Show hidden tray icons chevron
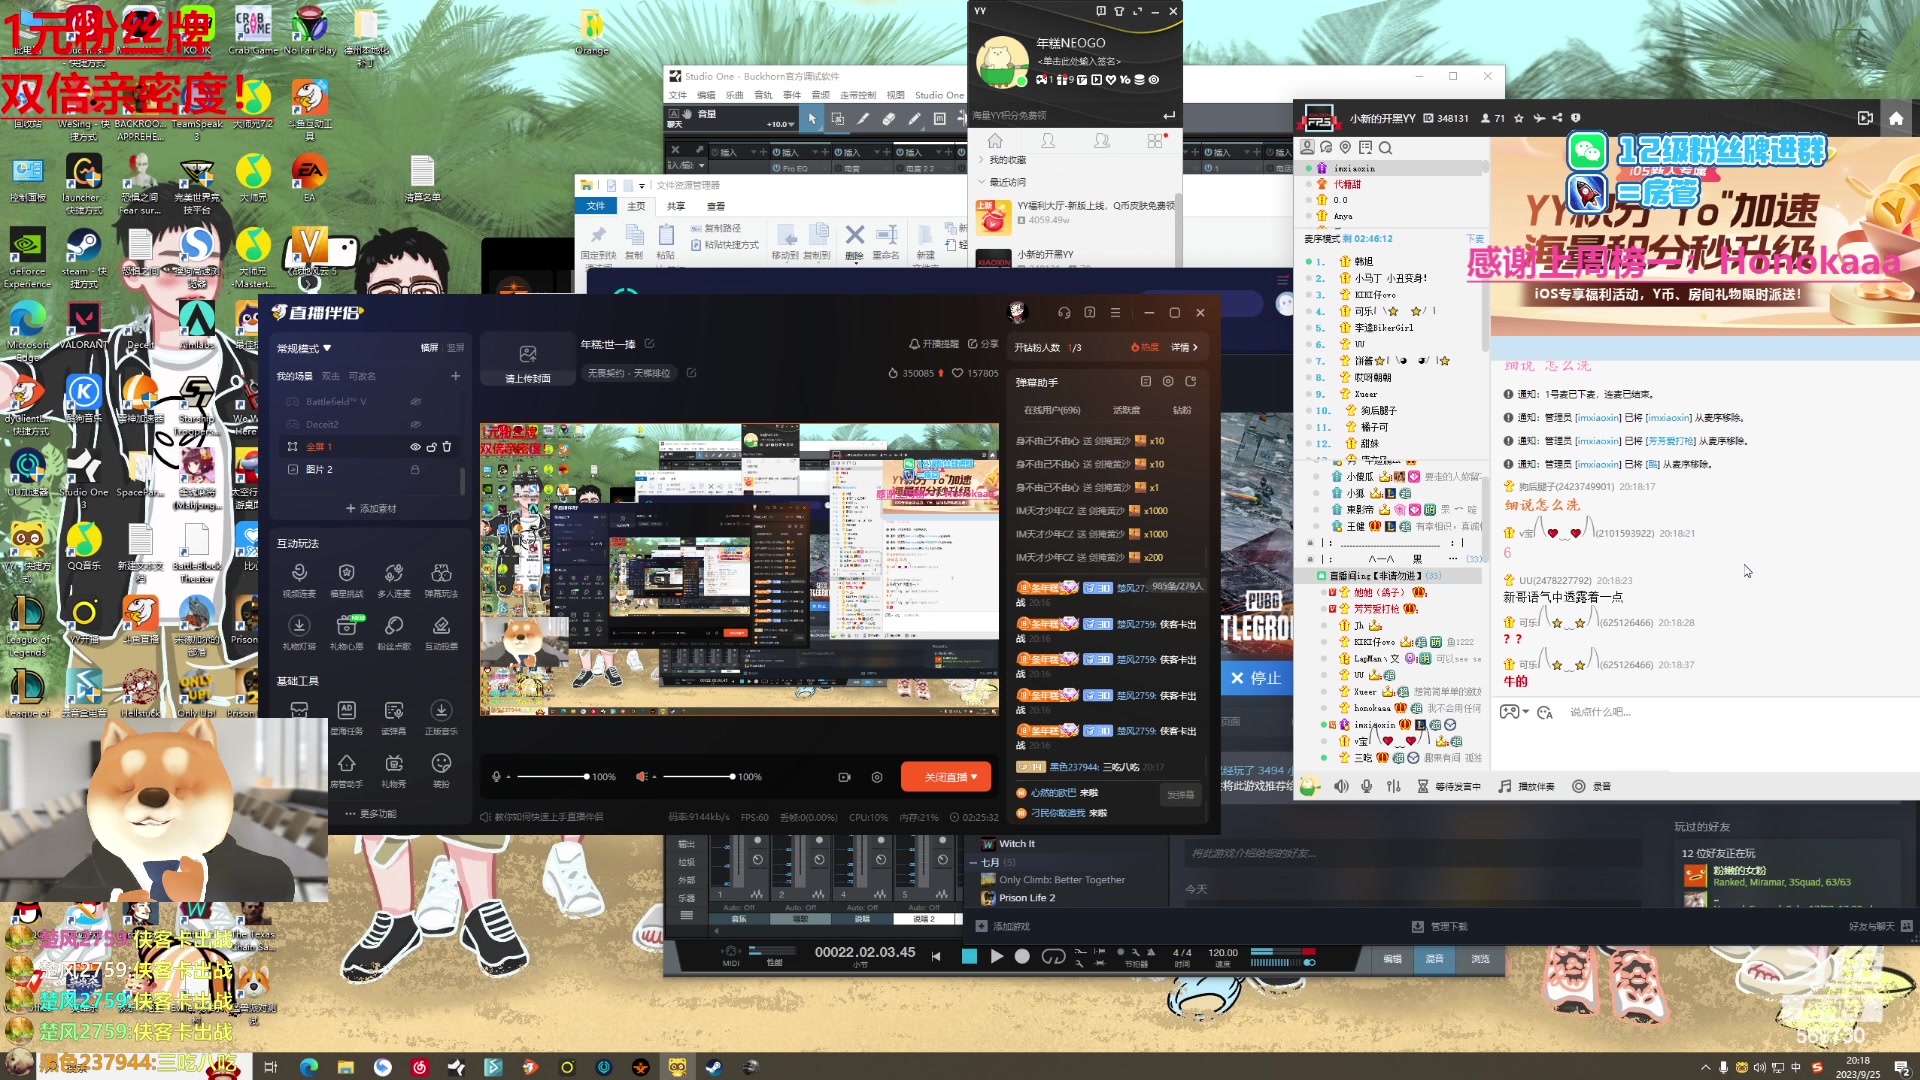Viewport: 1920px width, 1080px height. [1706, 1067]
